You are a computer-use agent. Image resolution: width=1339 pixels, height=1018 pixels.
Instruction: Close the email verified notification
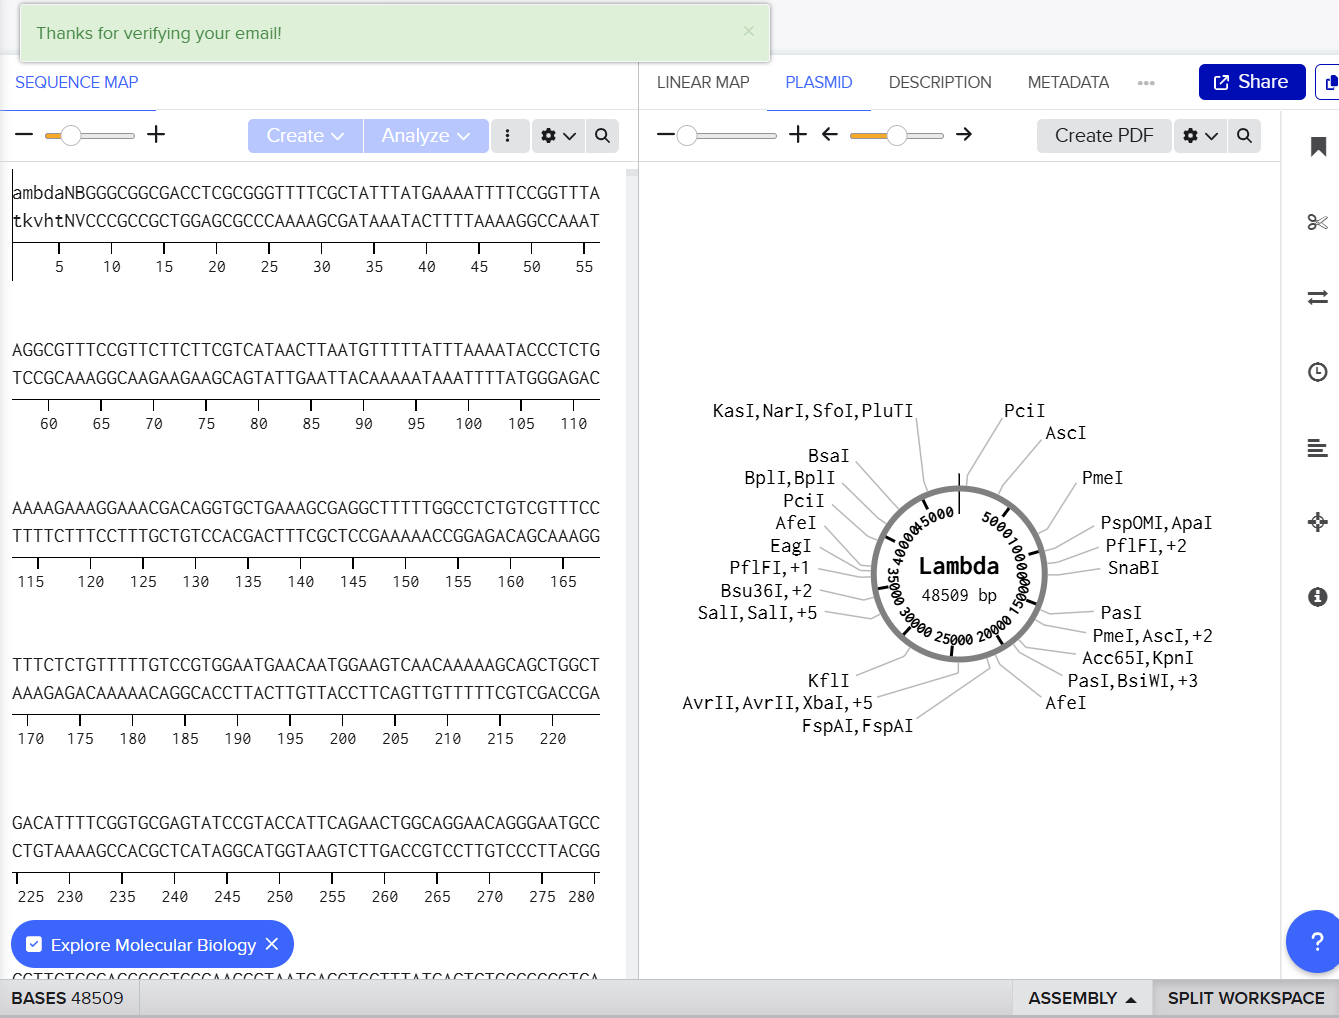click(748, 31)
